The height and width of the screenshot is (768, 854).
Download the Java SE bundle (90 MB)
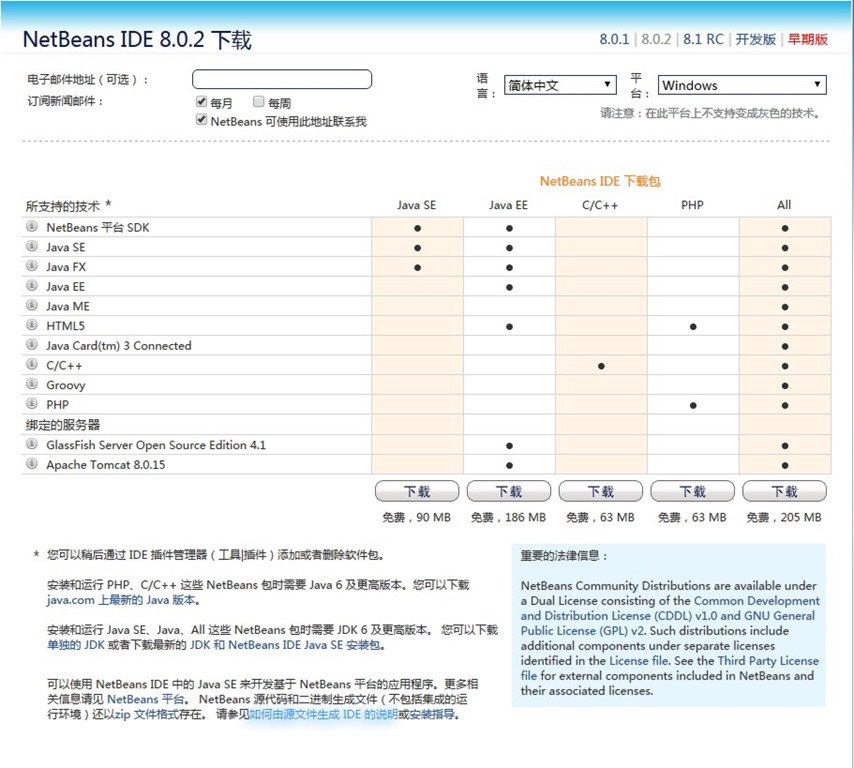(x=417, y=491)
